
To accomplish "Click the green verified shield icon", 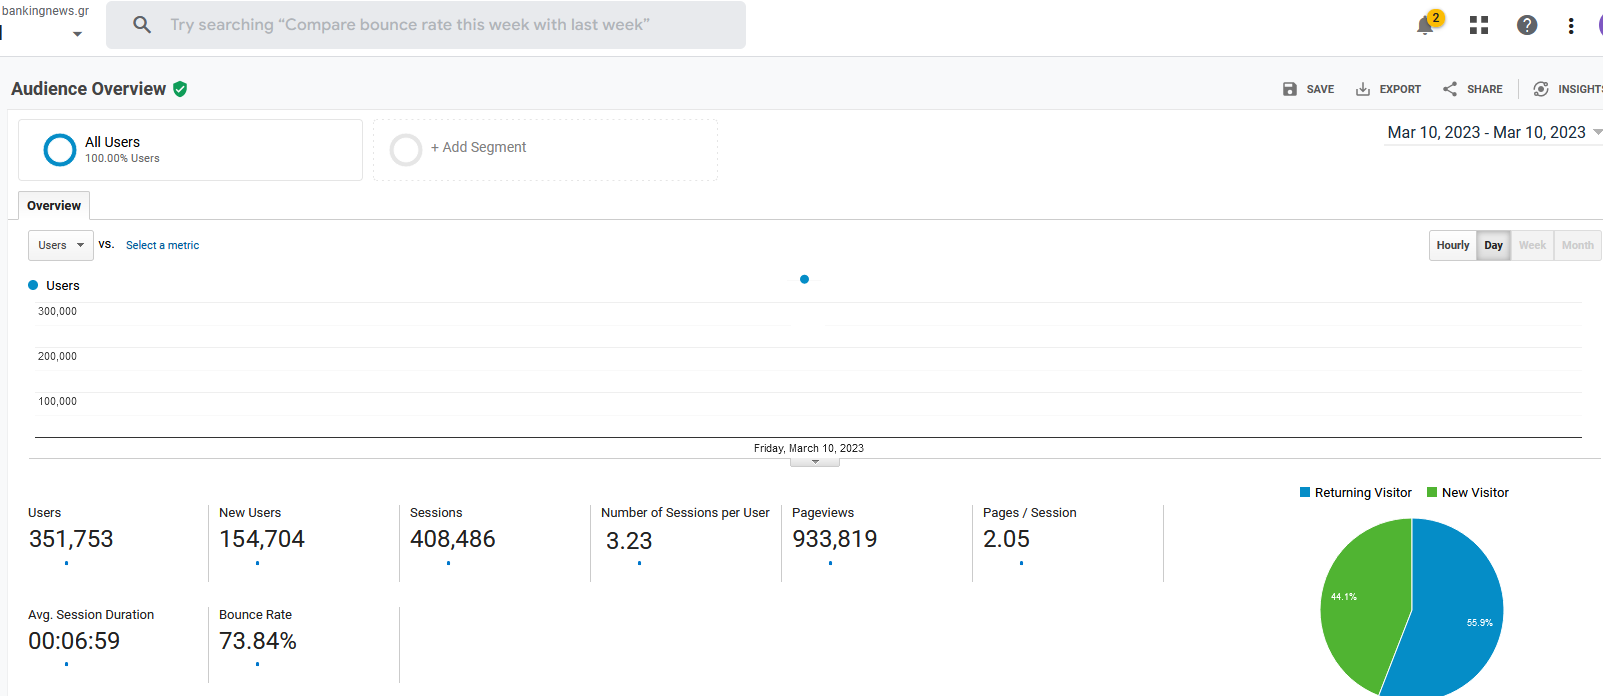I will [x=180, y=89].
